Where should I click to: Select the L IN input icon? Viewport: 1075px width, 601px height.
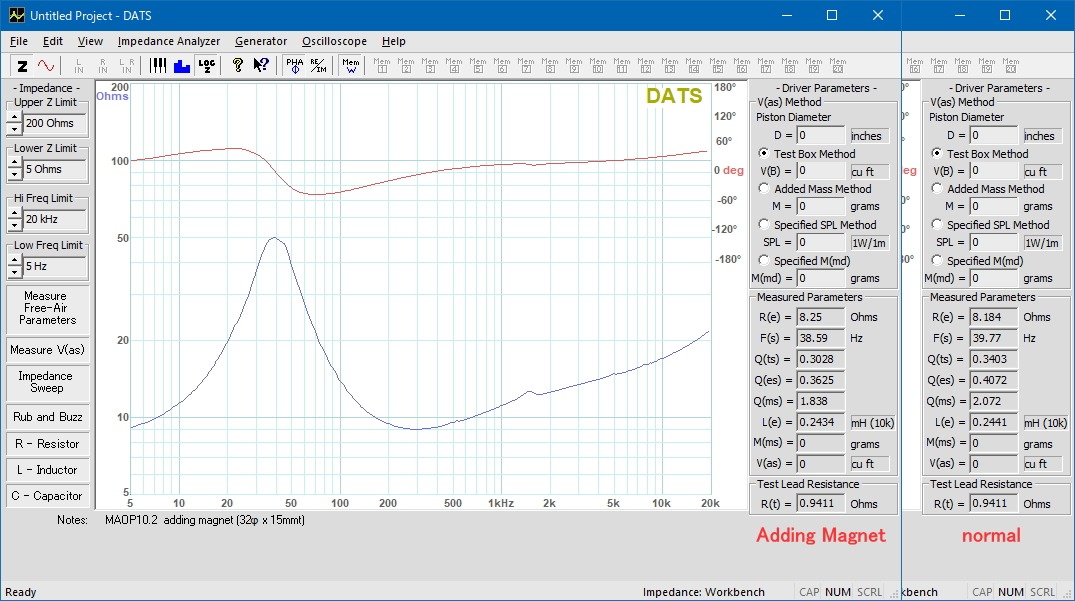(79, 66)
